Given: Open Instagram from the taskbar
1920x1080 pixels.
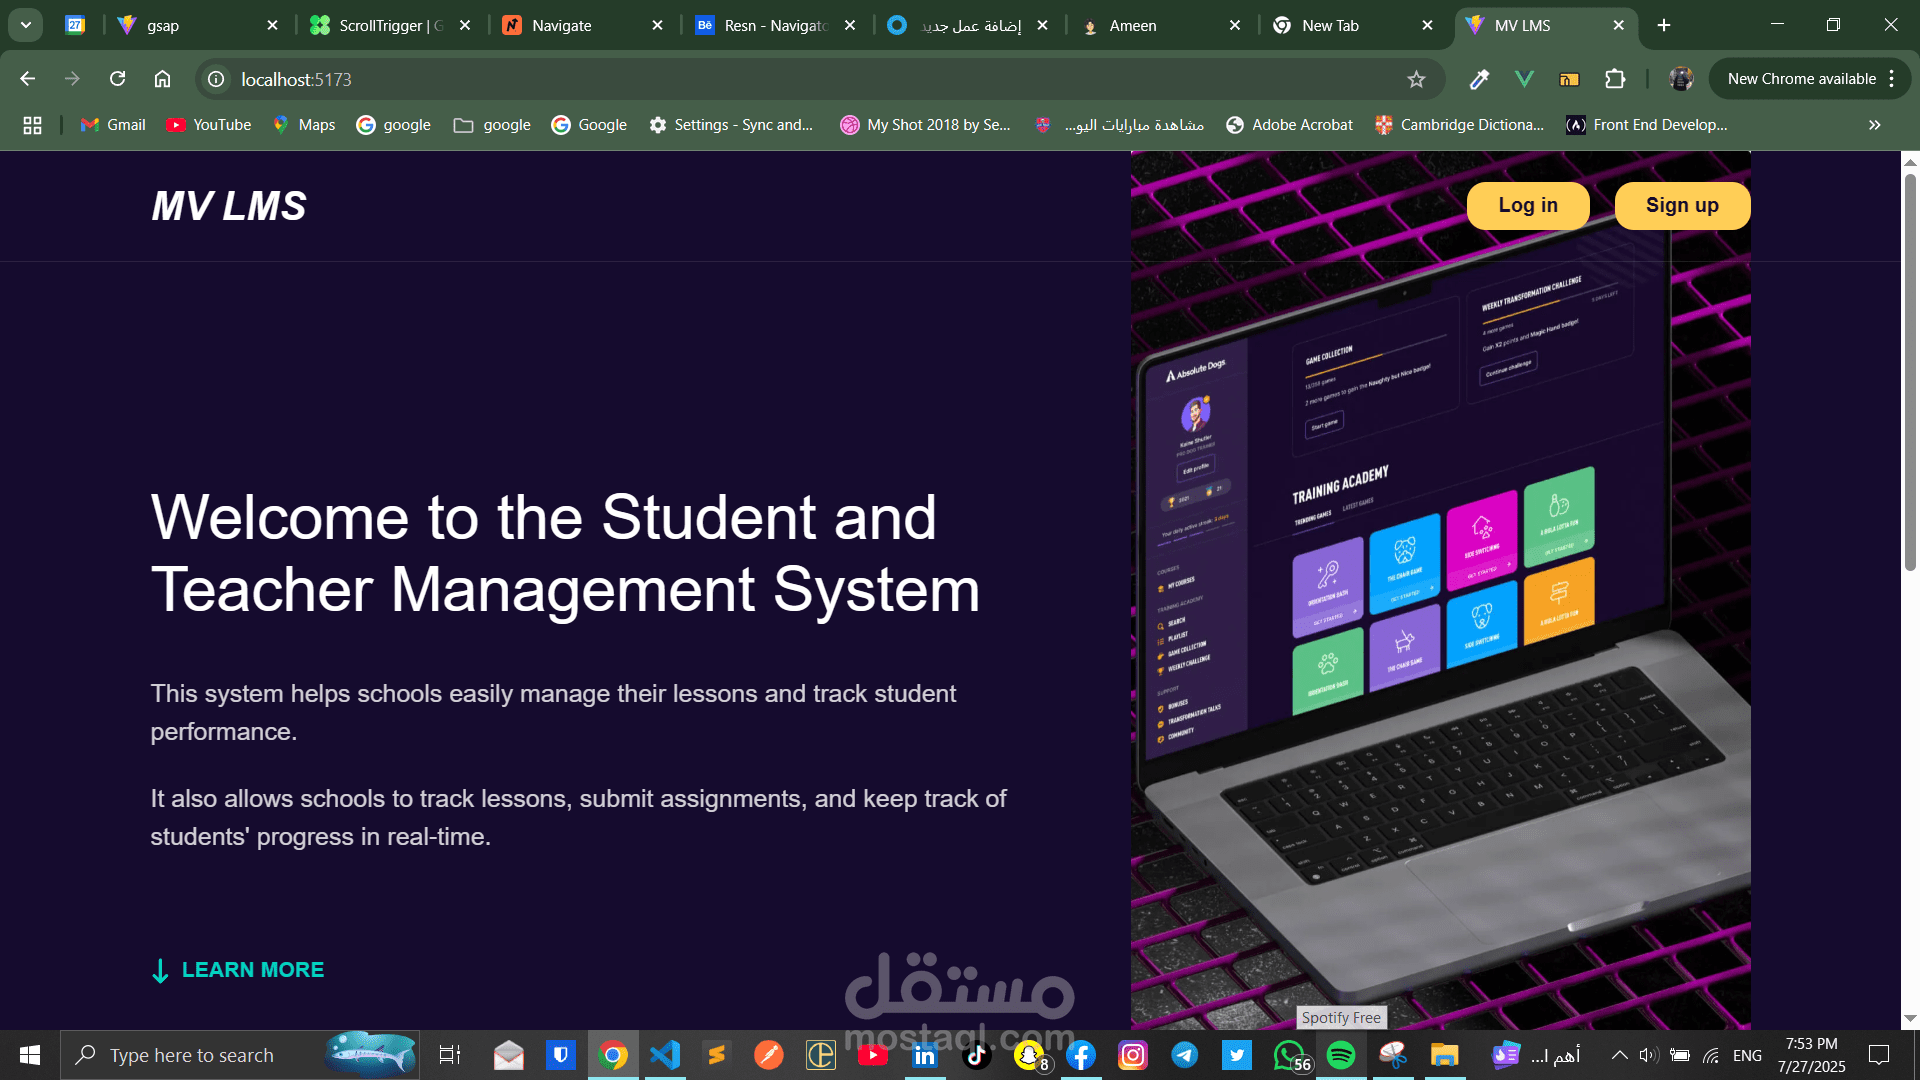Looking at the screenshot, I should [1133, 1055].
